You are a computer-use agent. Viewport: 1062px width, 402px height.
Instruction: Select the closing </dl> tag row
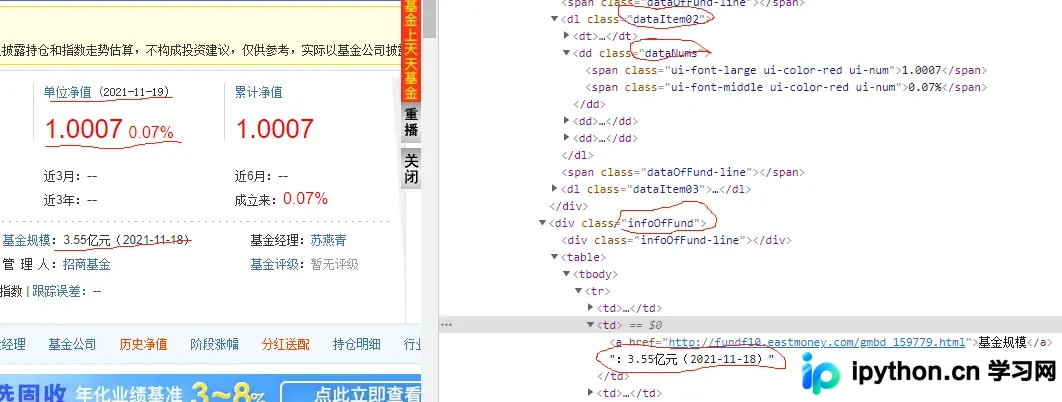coord(578,155)
